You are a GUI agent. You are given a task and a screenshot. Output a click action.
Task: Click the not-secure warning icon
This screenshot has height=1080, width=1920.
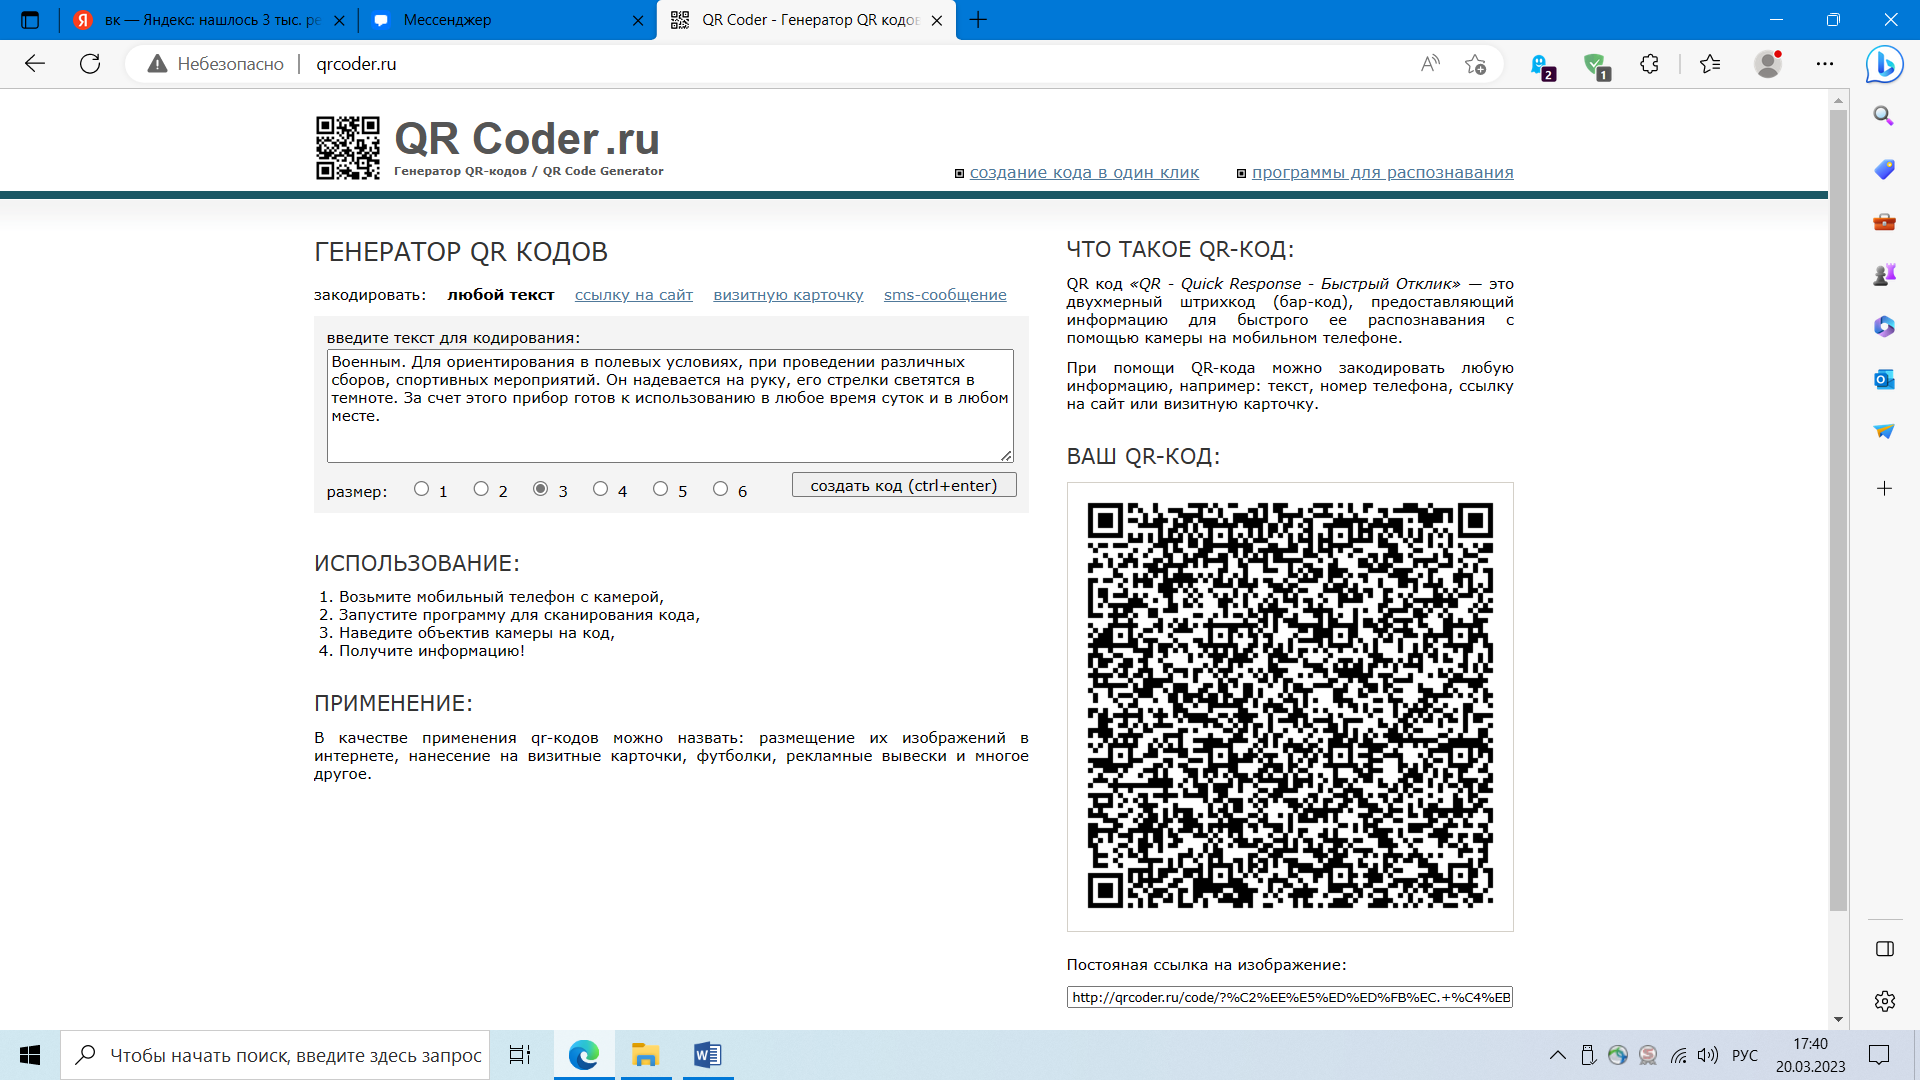point(157,64)
